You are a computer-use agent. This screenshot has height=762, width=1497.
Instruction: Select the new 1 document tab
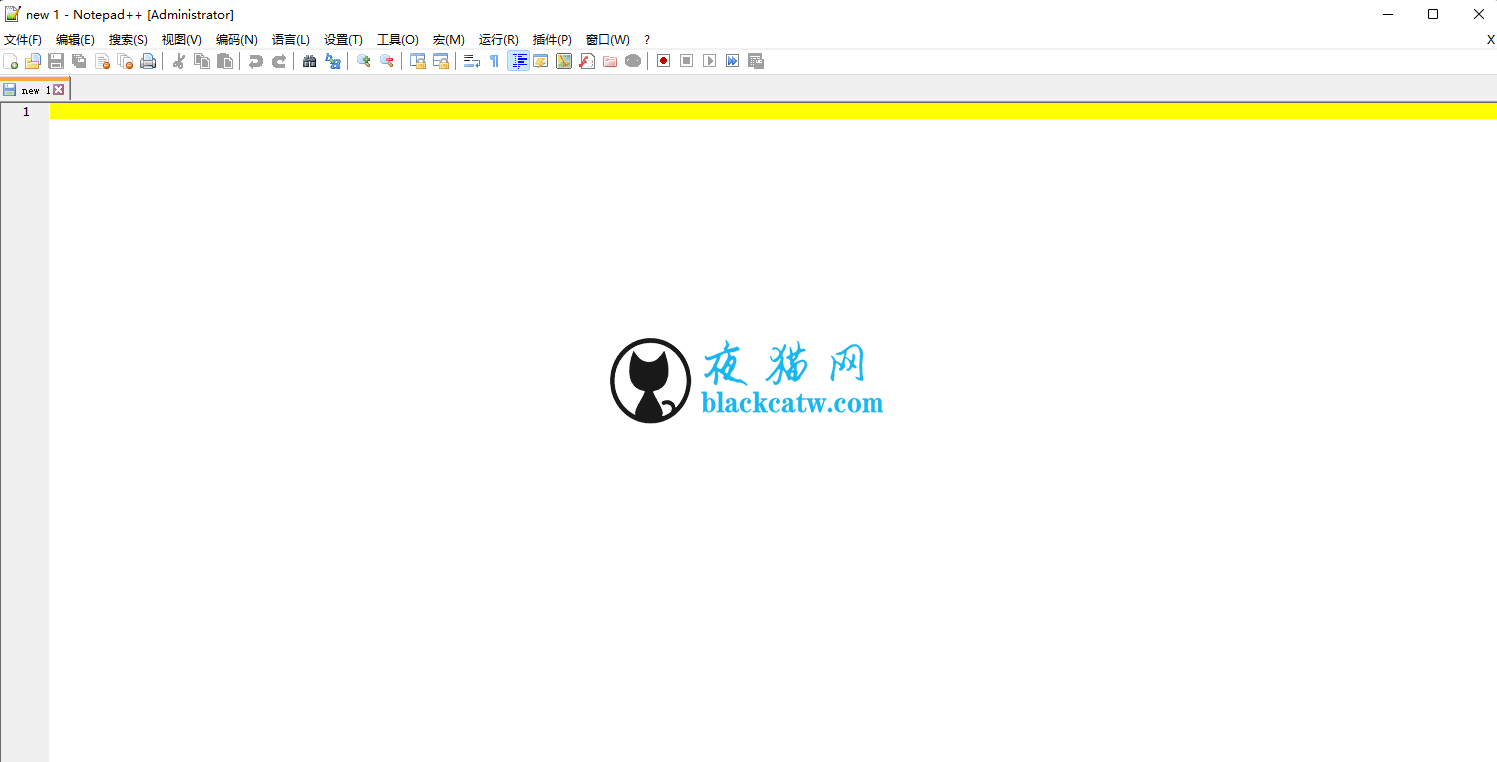coord(34,89)
